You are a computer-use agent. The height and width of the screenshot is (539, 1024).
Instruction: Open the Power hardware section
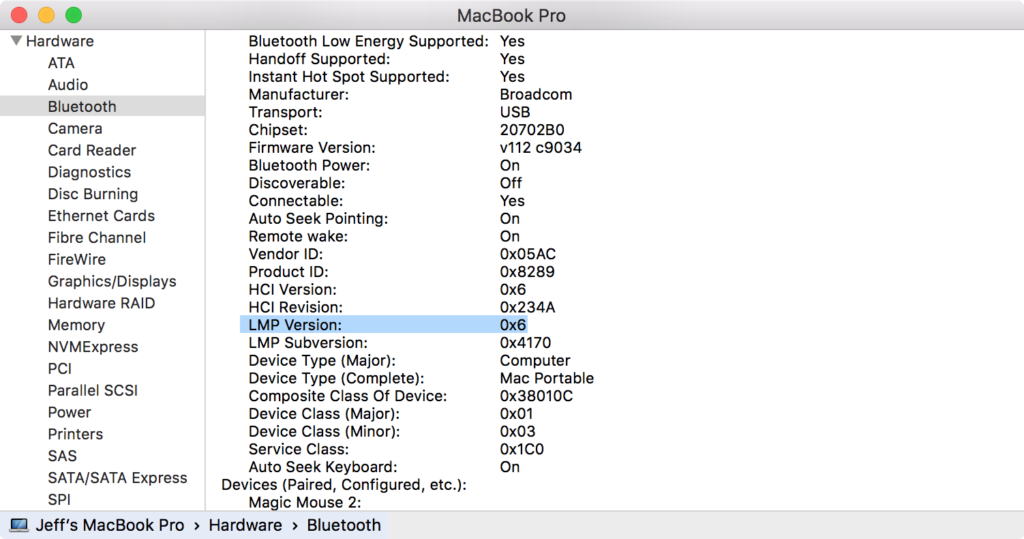(69, 412)
